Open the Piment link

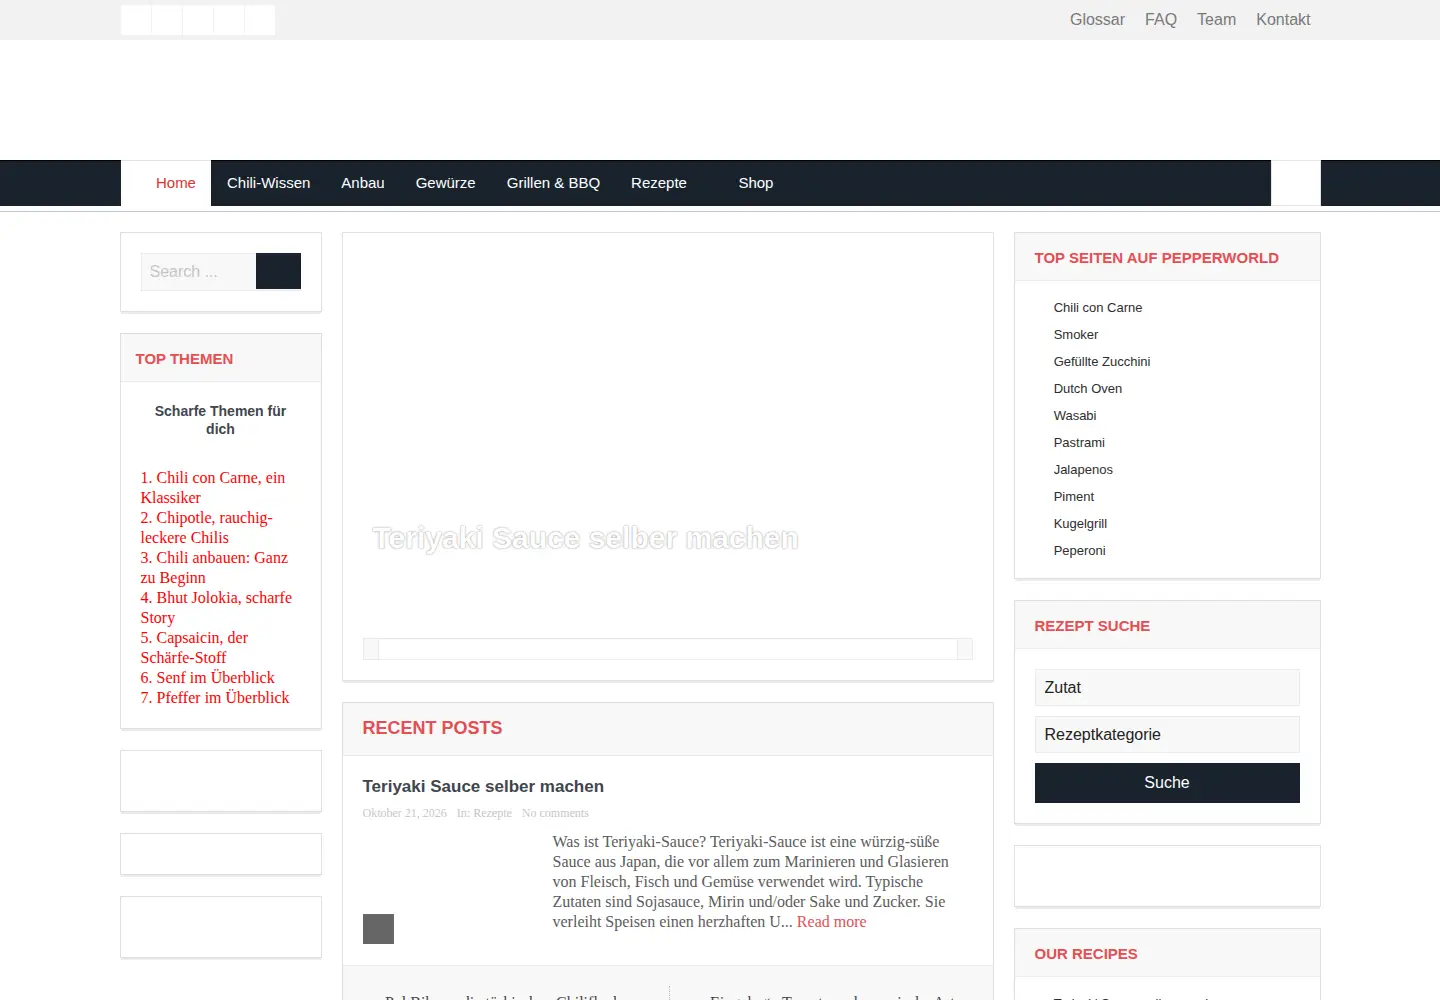[1073, 497]
